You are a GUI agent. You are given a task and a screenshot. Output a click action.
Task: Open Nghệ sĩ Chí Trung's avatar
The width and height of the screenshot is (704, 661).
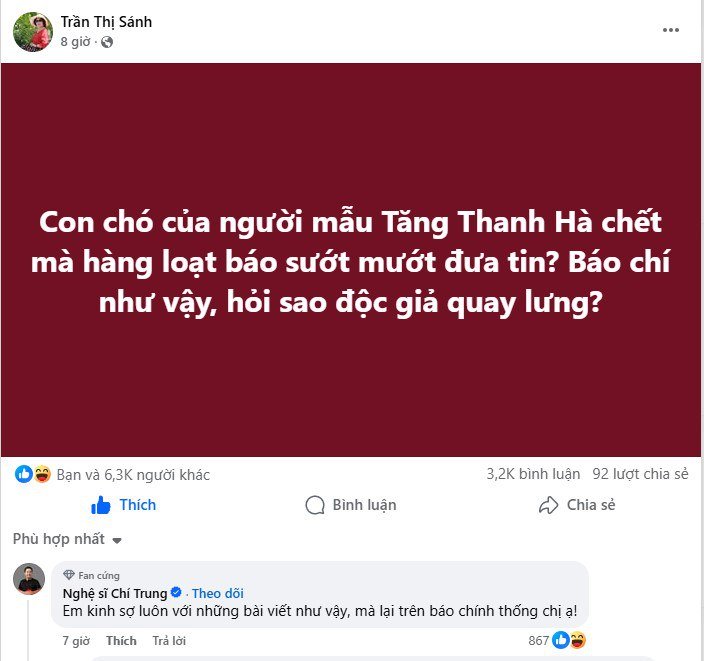point(29,579)
